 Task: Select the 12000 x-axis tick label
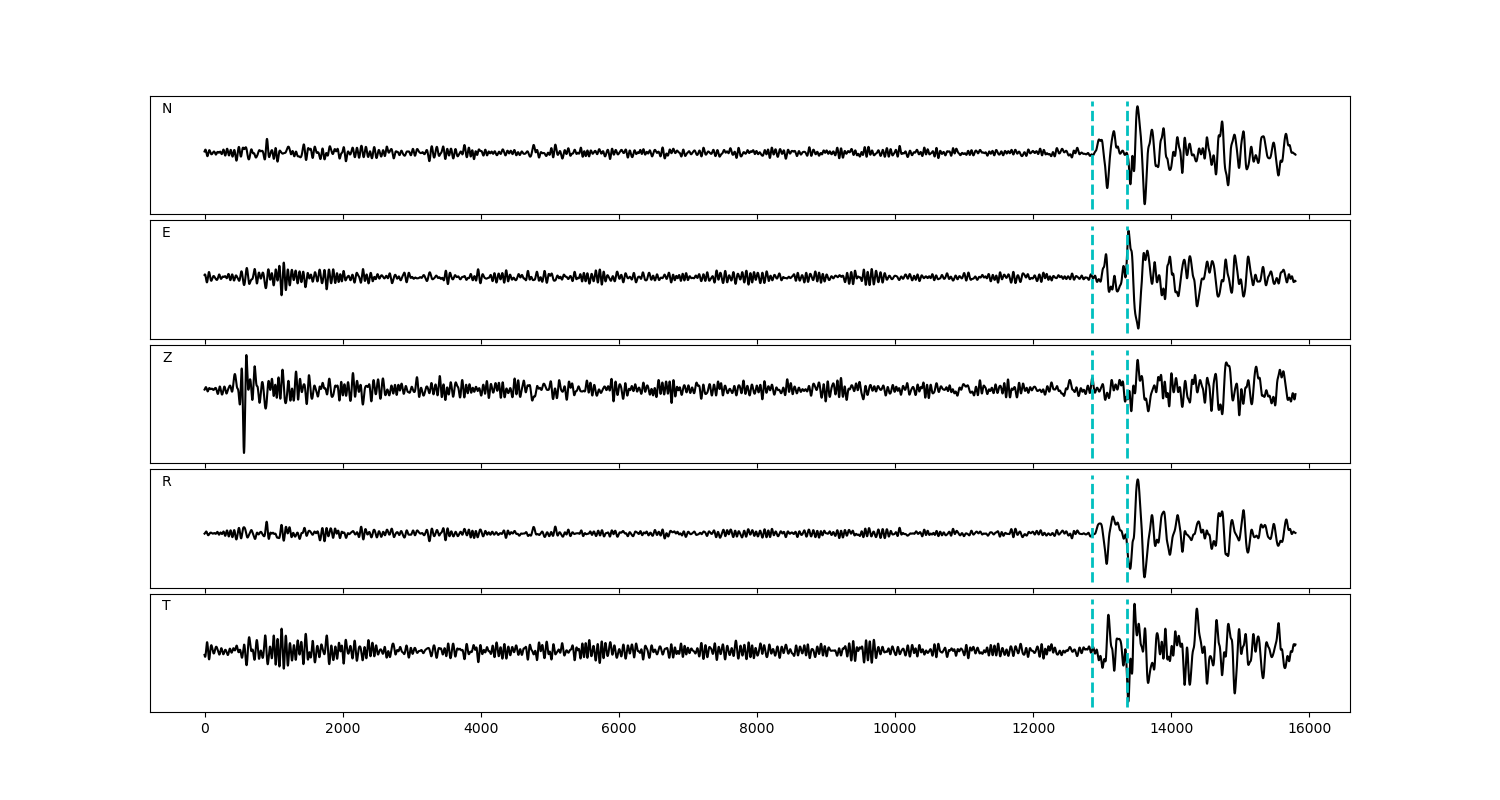(1033, 730)
